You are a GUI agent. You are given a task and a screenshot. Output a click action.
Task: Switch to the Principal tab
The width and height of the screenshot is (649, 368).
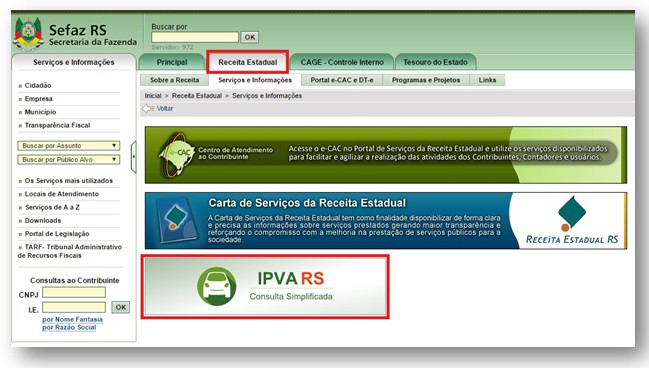tap(172, 62)
